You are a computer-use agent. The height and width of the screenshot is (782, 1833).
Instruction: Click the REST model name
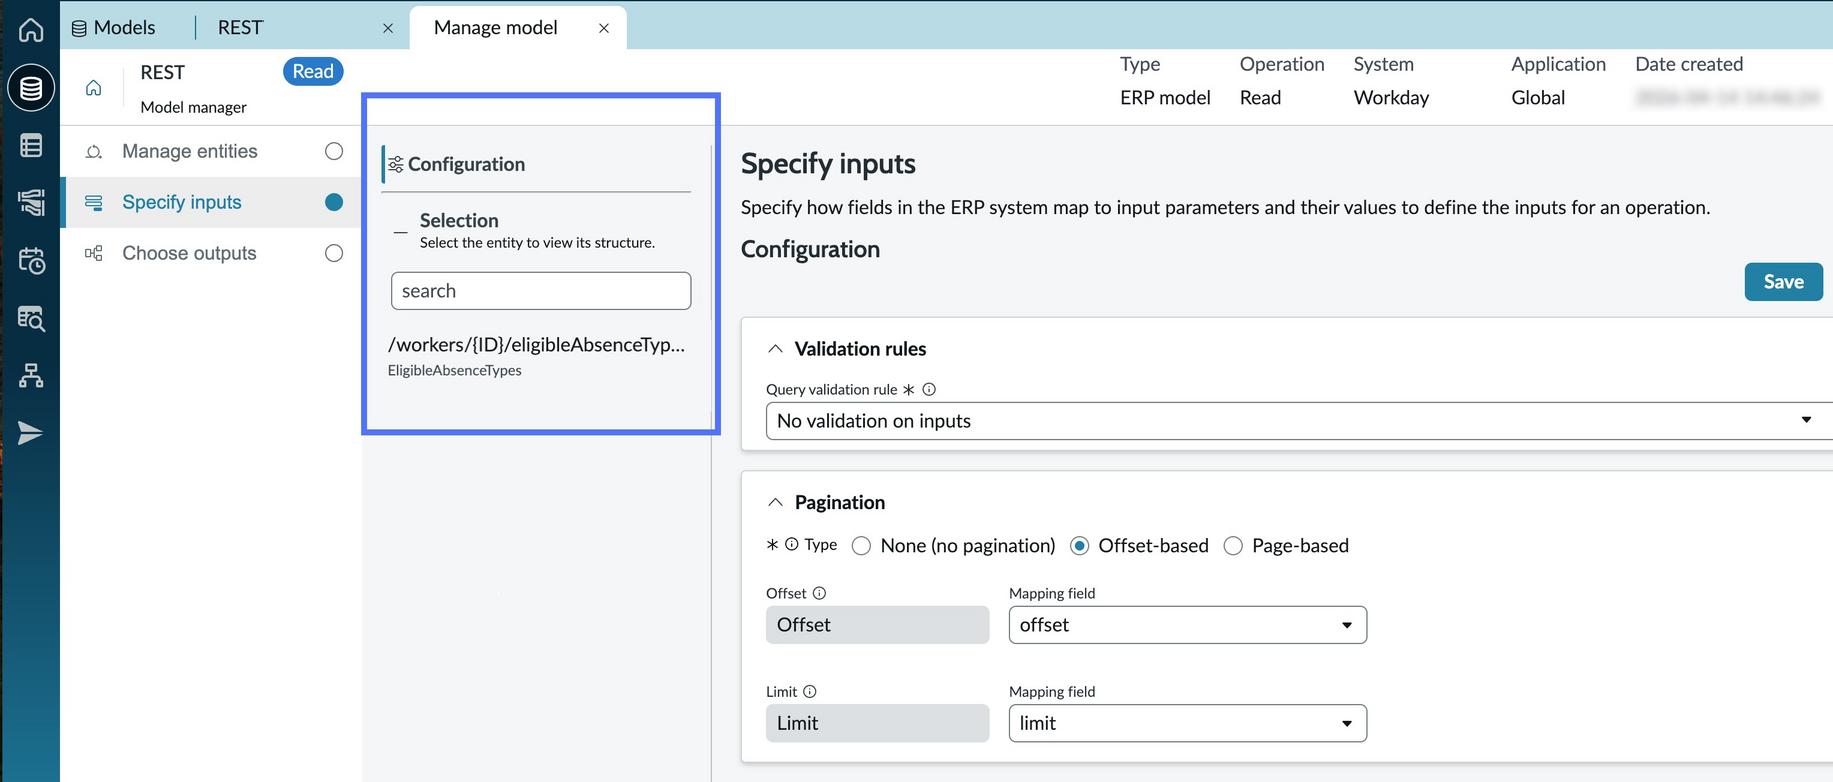click(163, 72)
